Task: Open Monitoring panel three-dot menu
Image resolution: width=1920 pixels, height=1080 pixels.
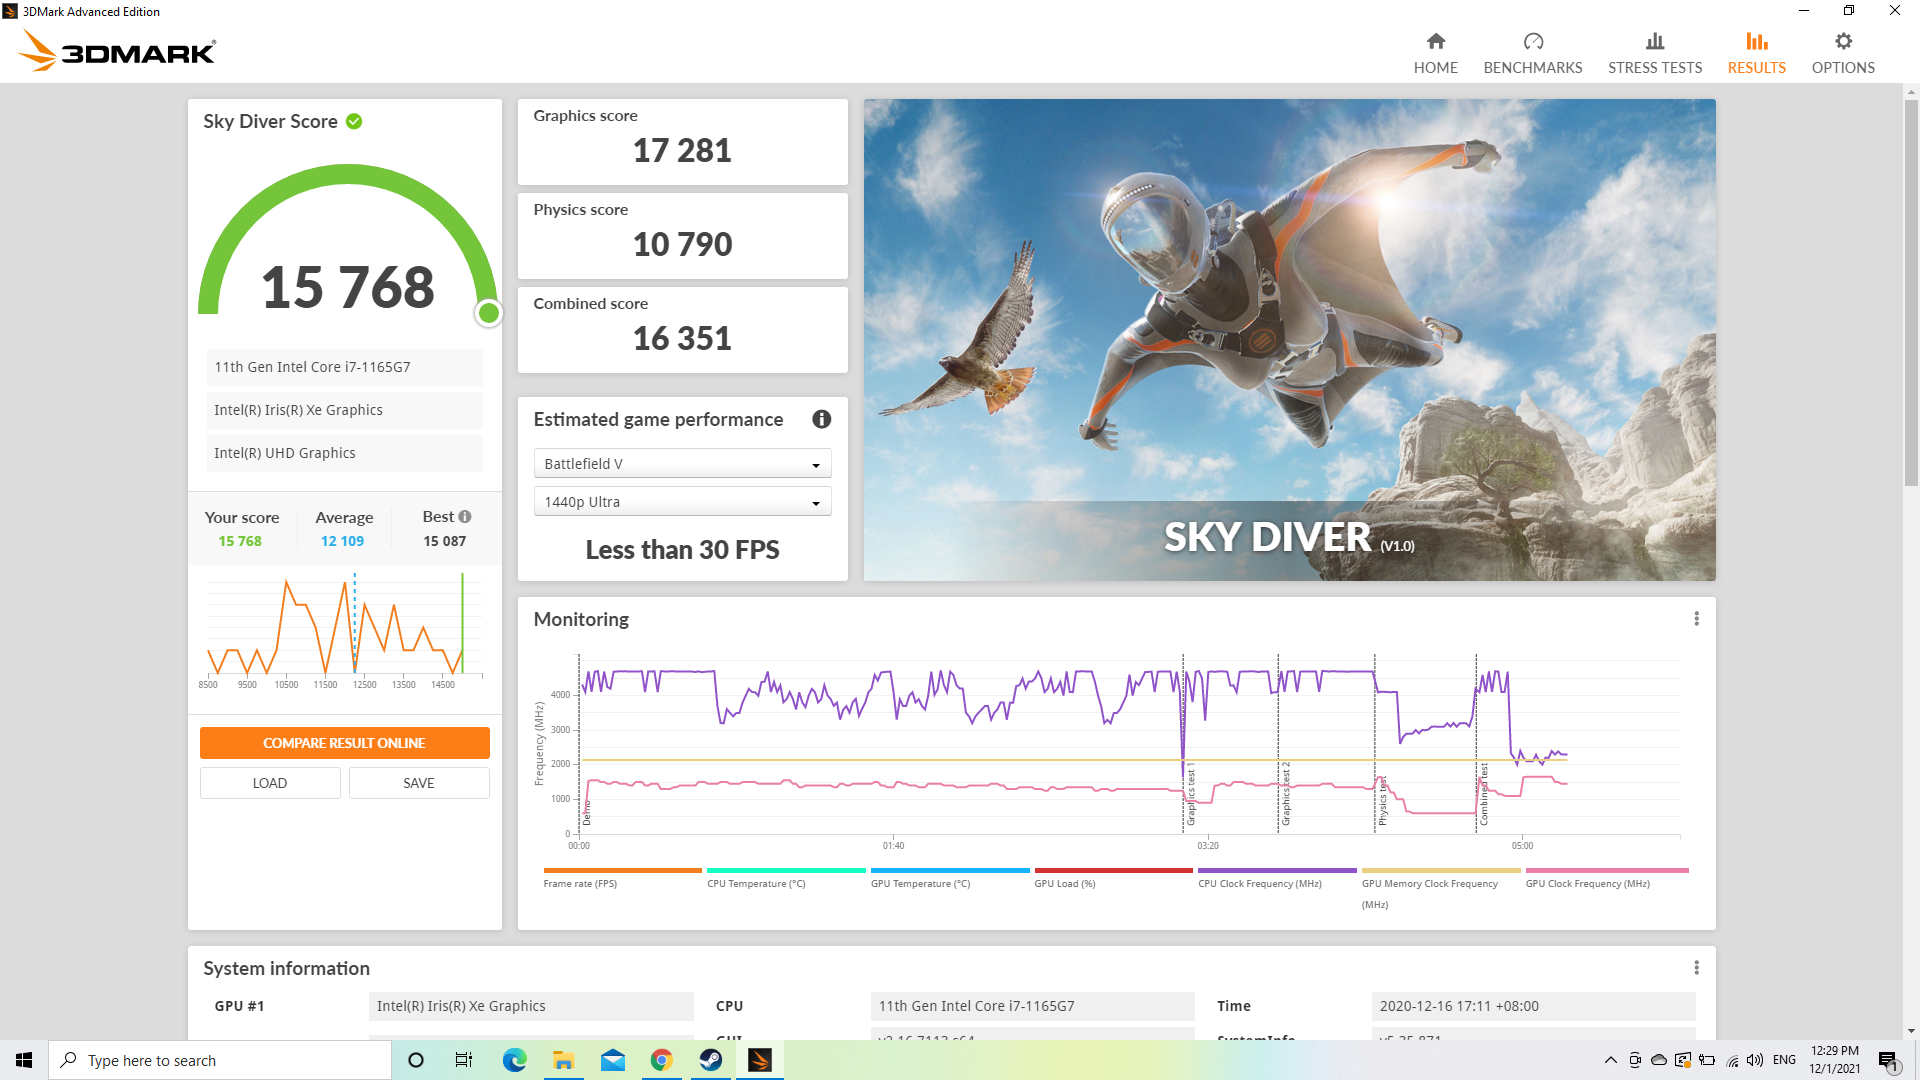Action: coord(1696,619)
